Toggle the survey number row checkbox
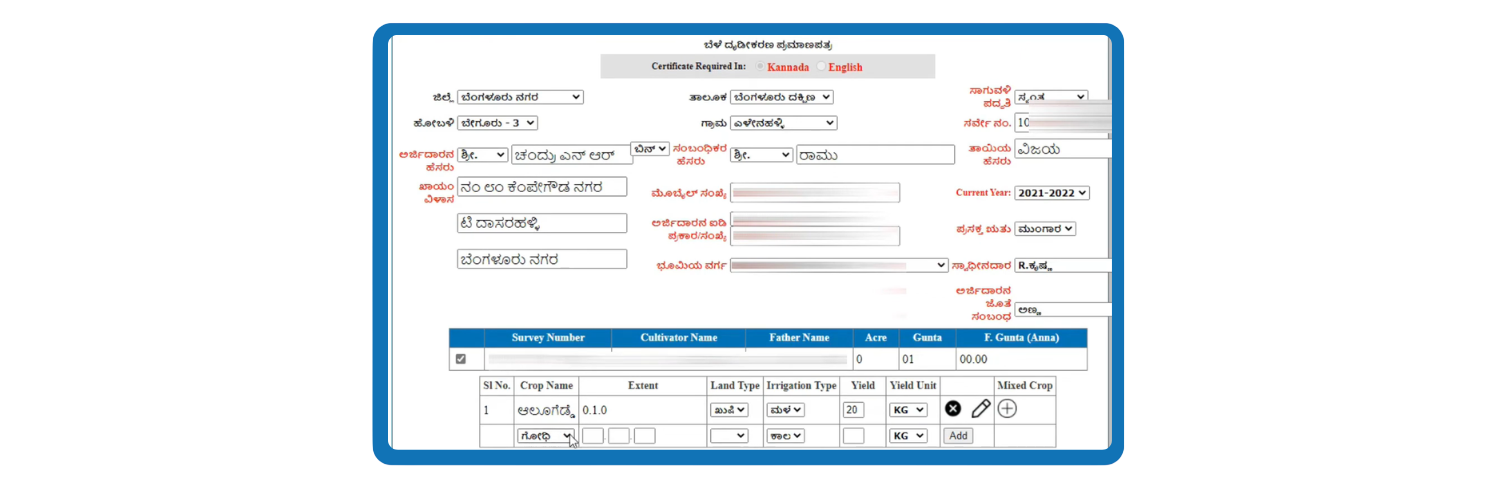Viewport: 1500px width, 500px height. click(461, 359)
